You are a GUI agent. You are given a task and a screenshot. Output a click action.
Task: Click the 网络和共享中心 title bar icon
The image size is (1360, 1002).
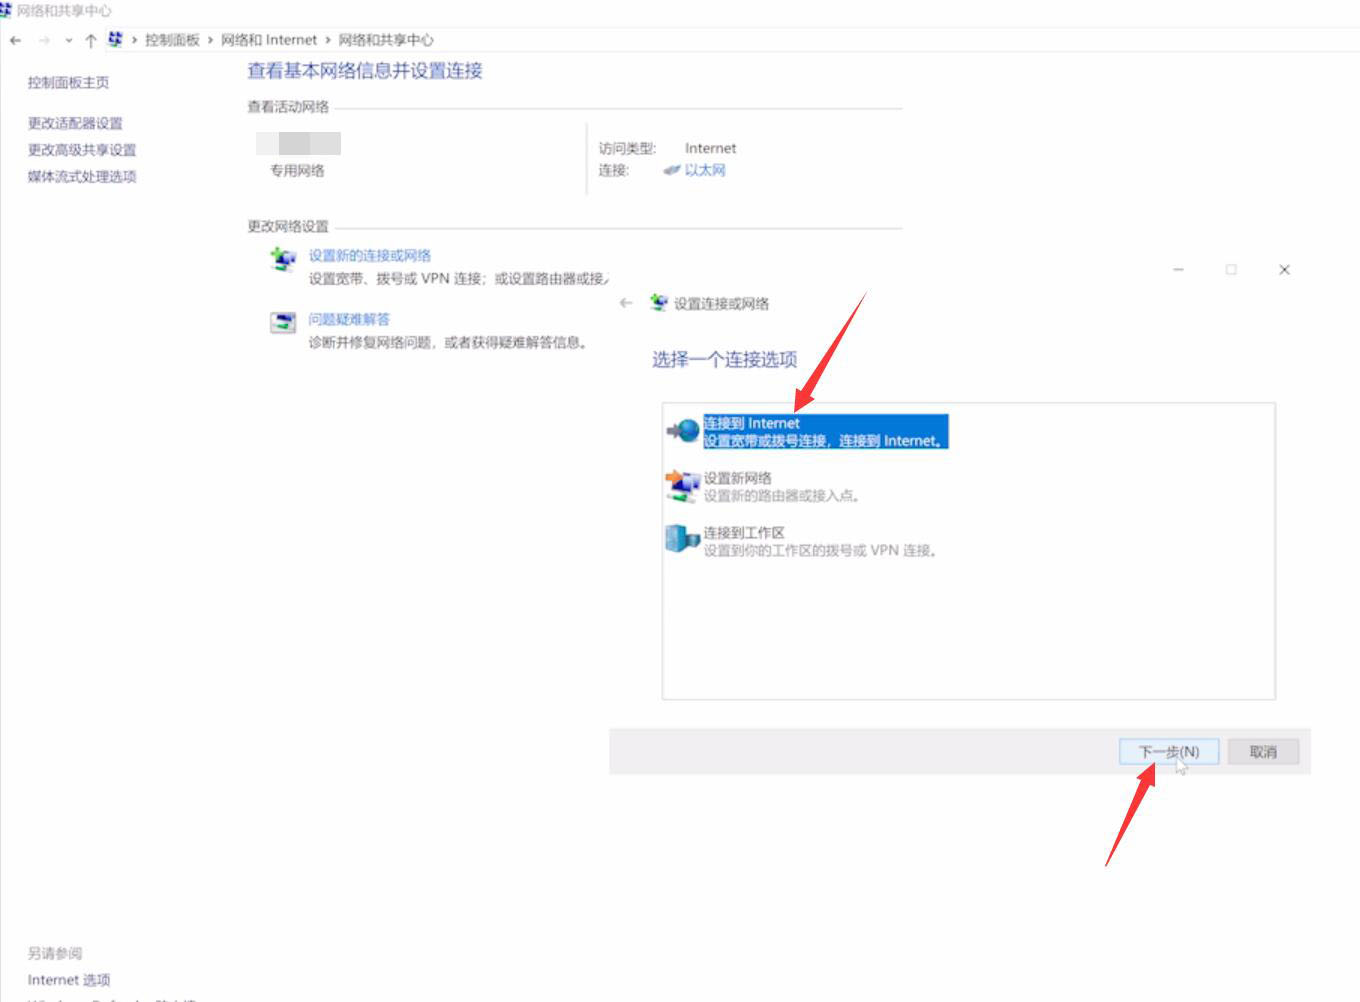coord(6,9)
